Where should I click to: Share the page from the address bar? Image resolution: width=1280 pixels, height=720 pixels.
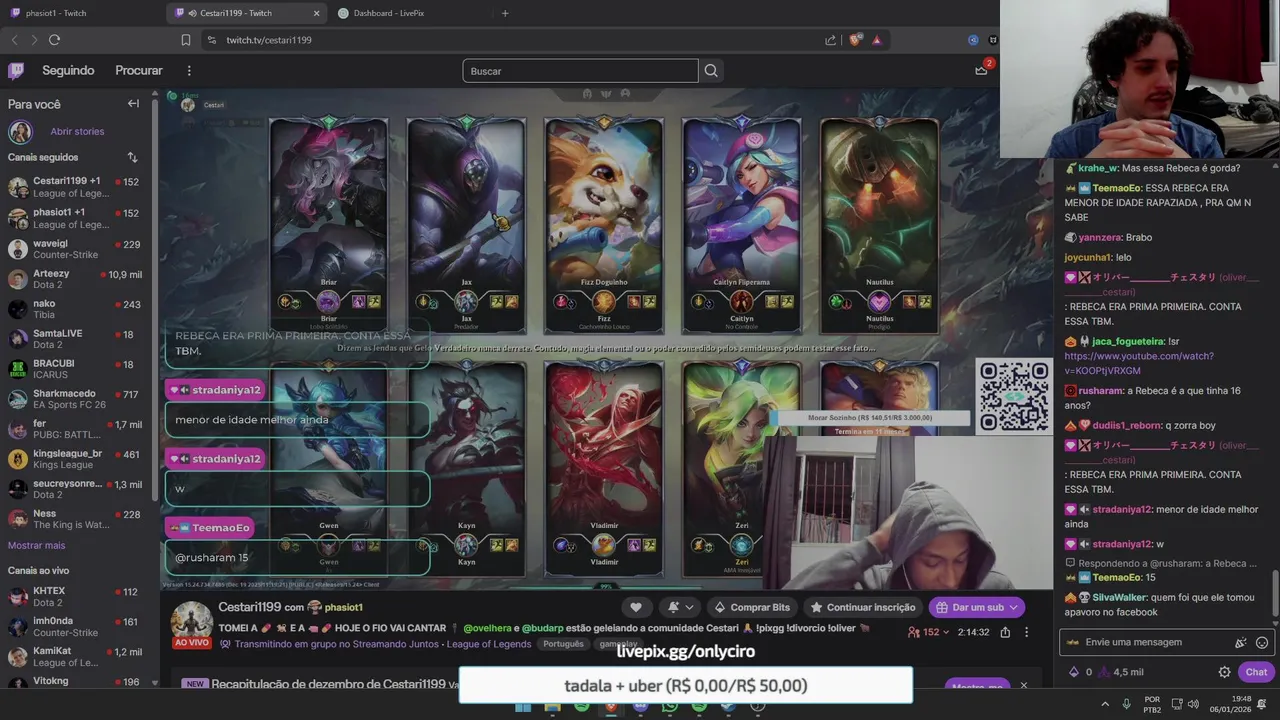(x=830, y=40)
